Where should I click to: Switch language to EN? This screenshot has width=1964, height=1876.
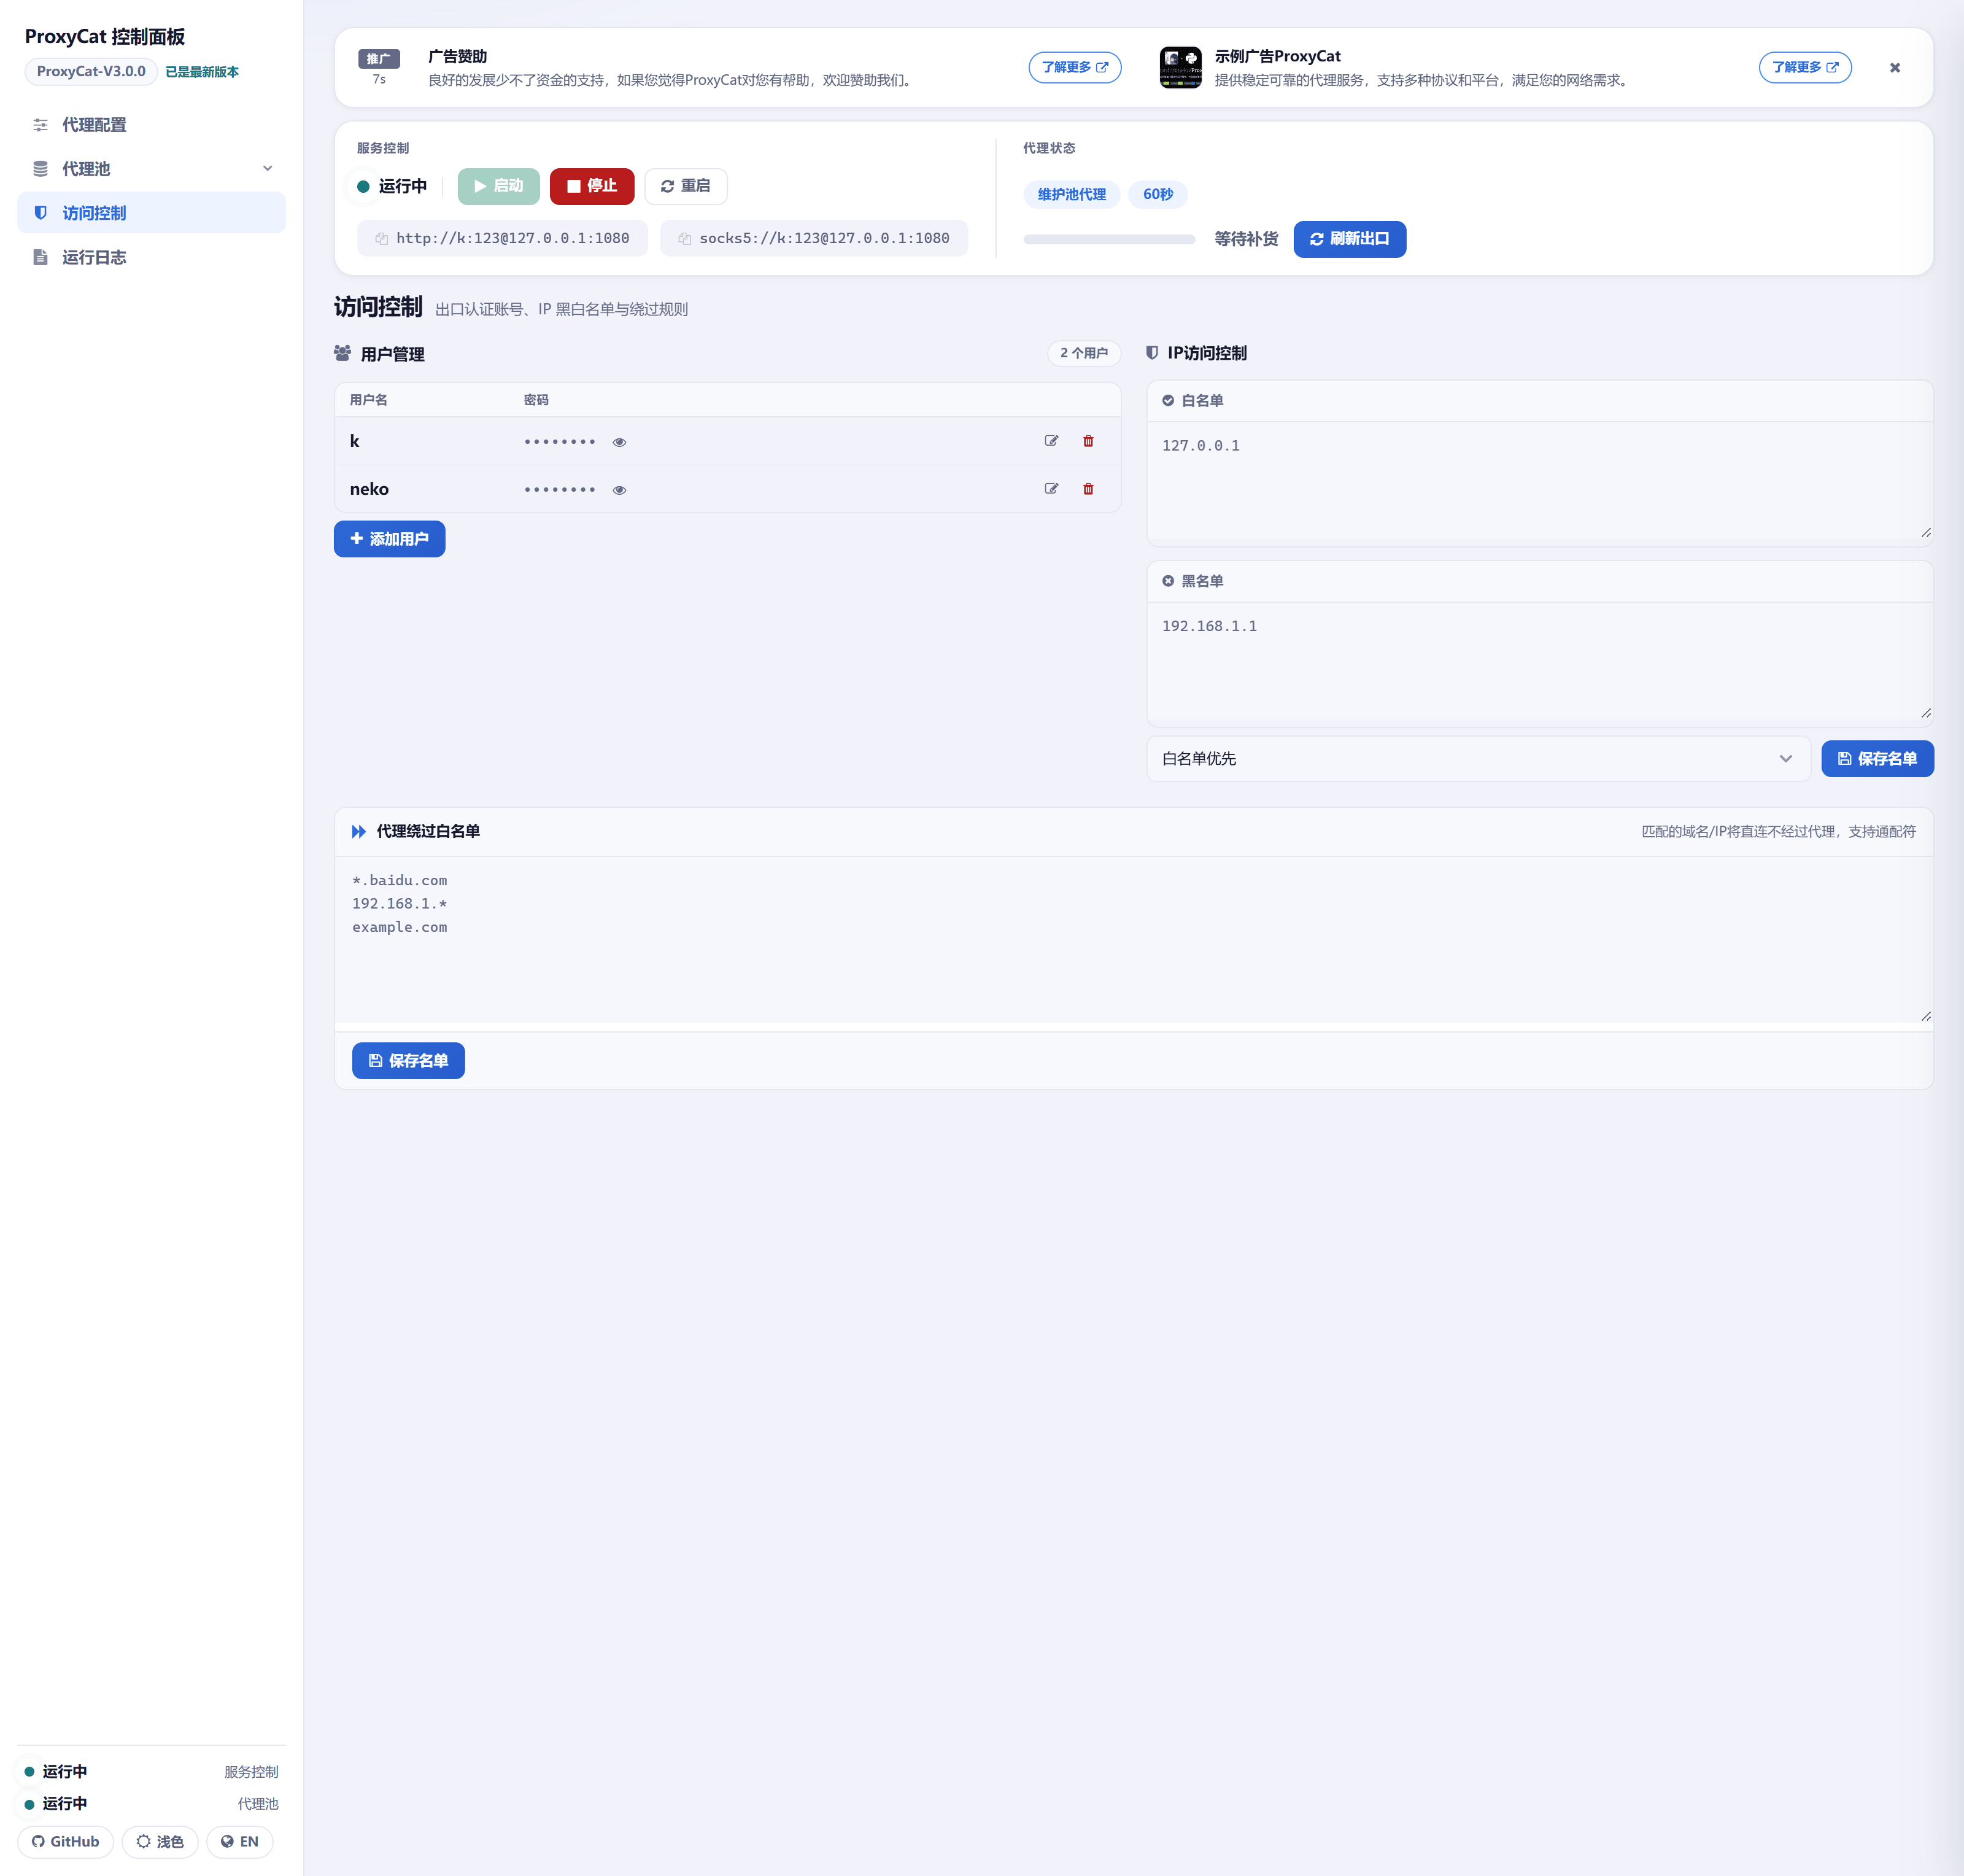(x=239, y=1841)
